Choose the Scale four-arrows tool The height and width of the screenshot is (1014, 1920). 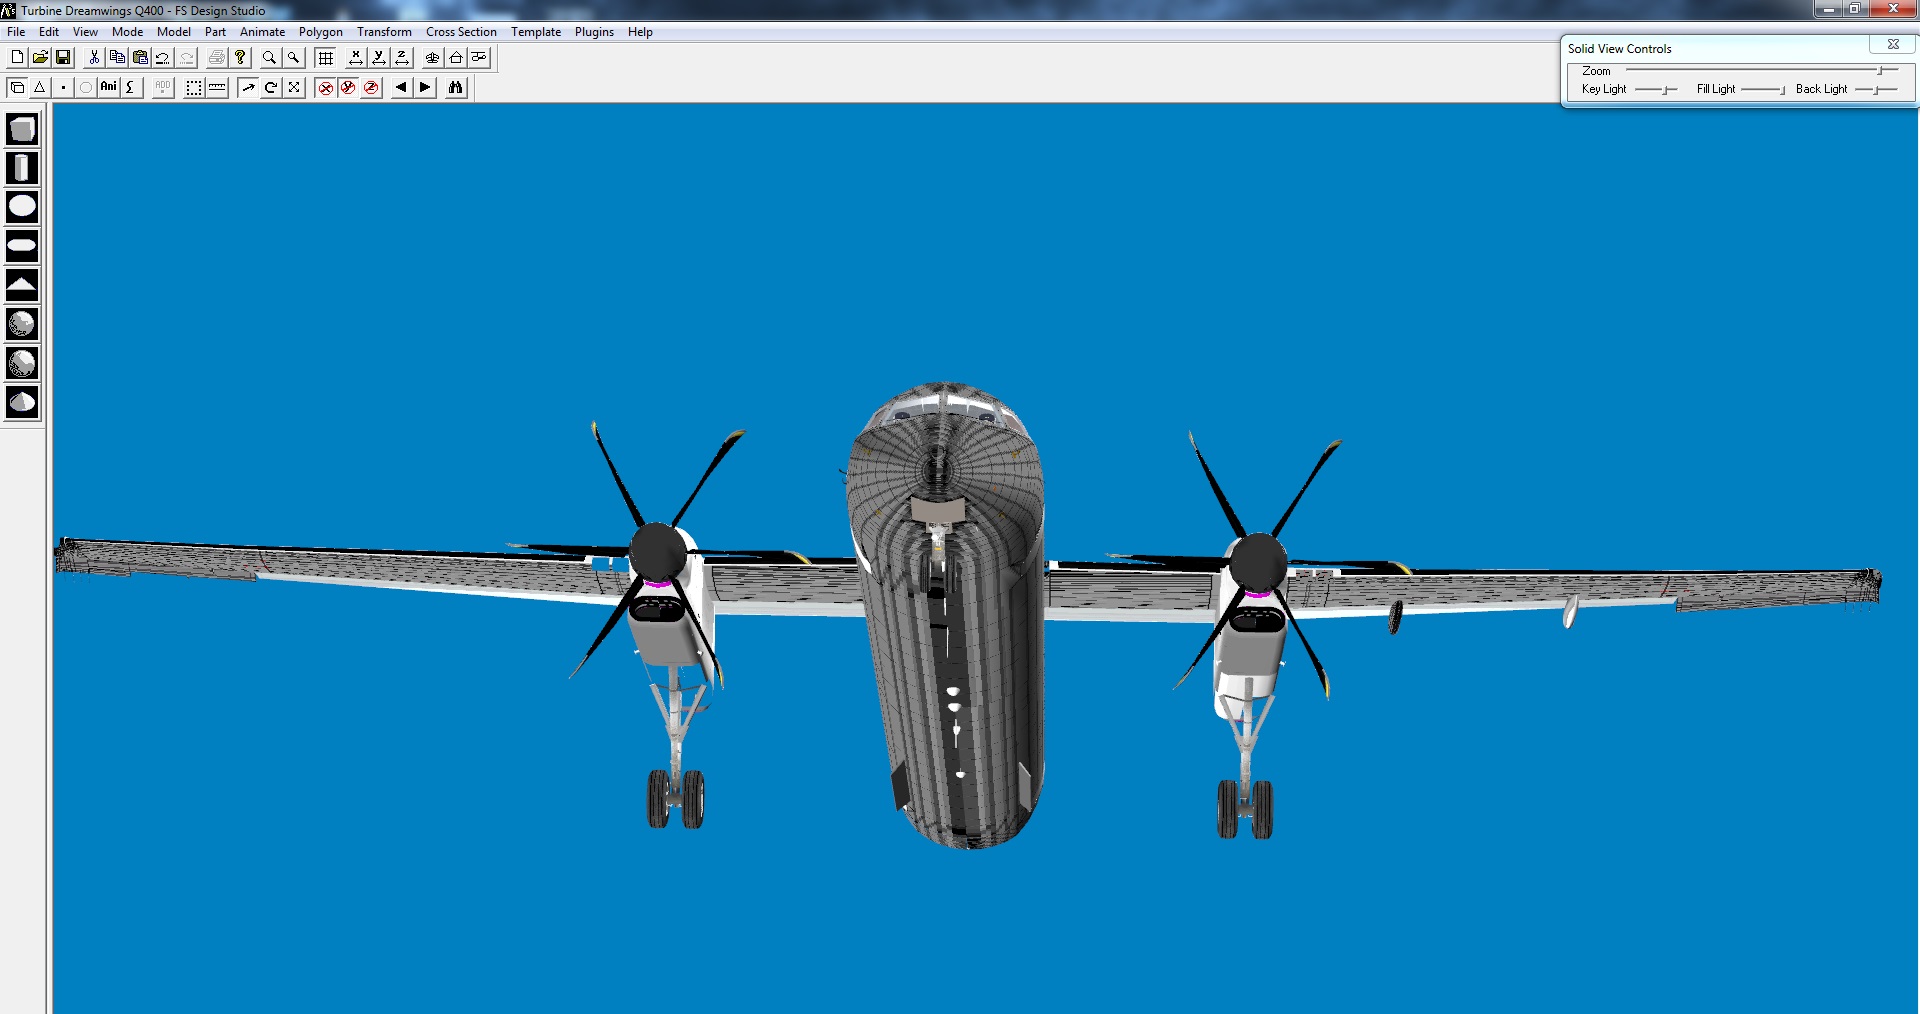point(294,88)
